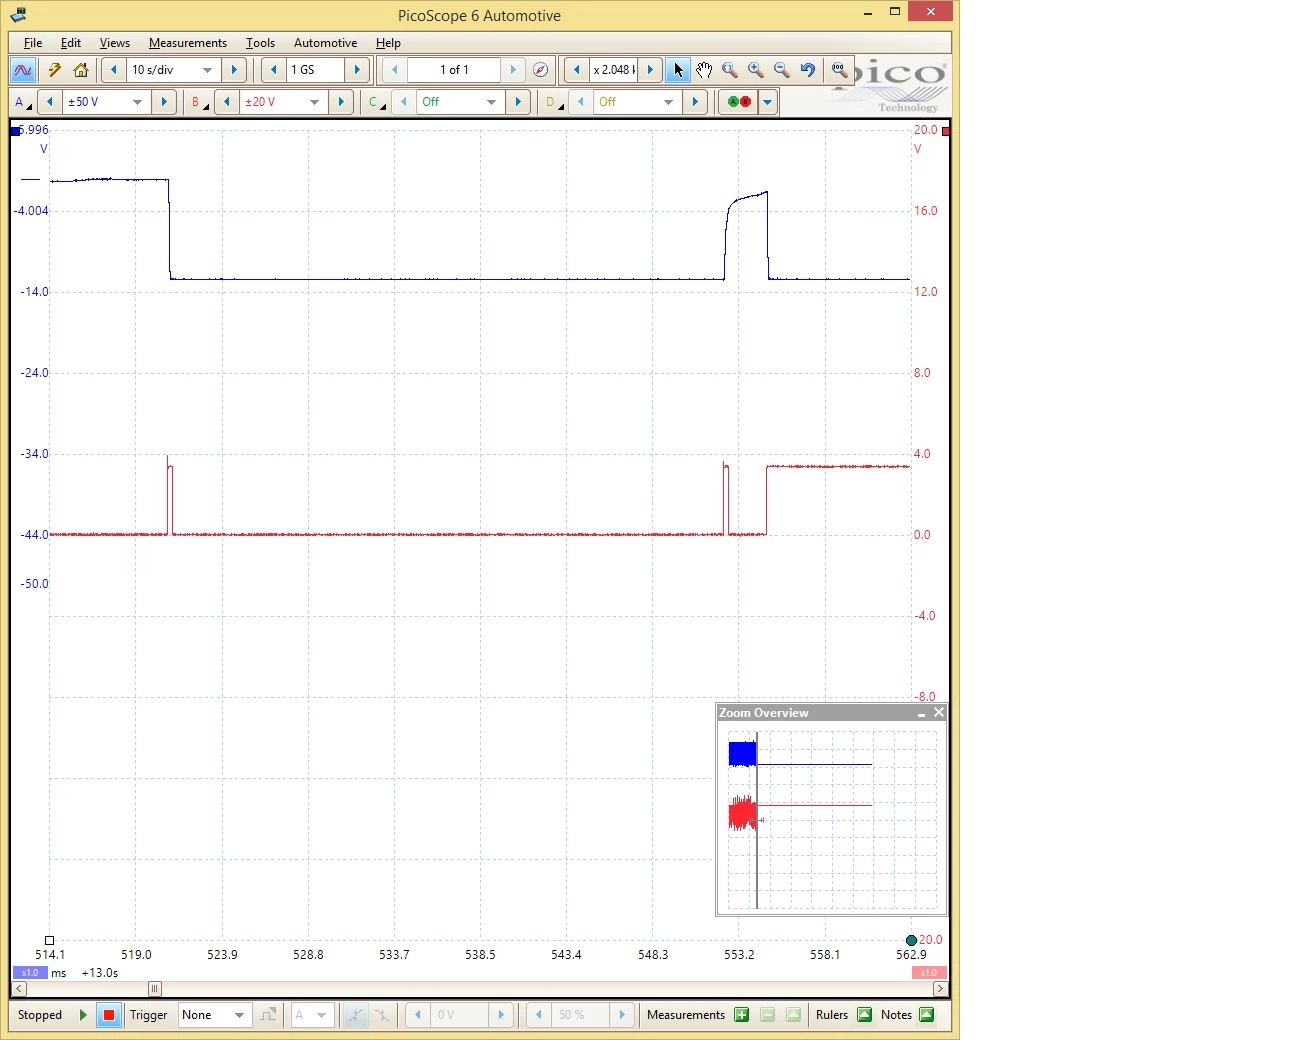Open the Views menu
Screen dimensions: 1294x1040
coord(114,43)
